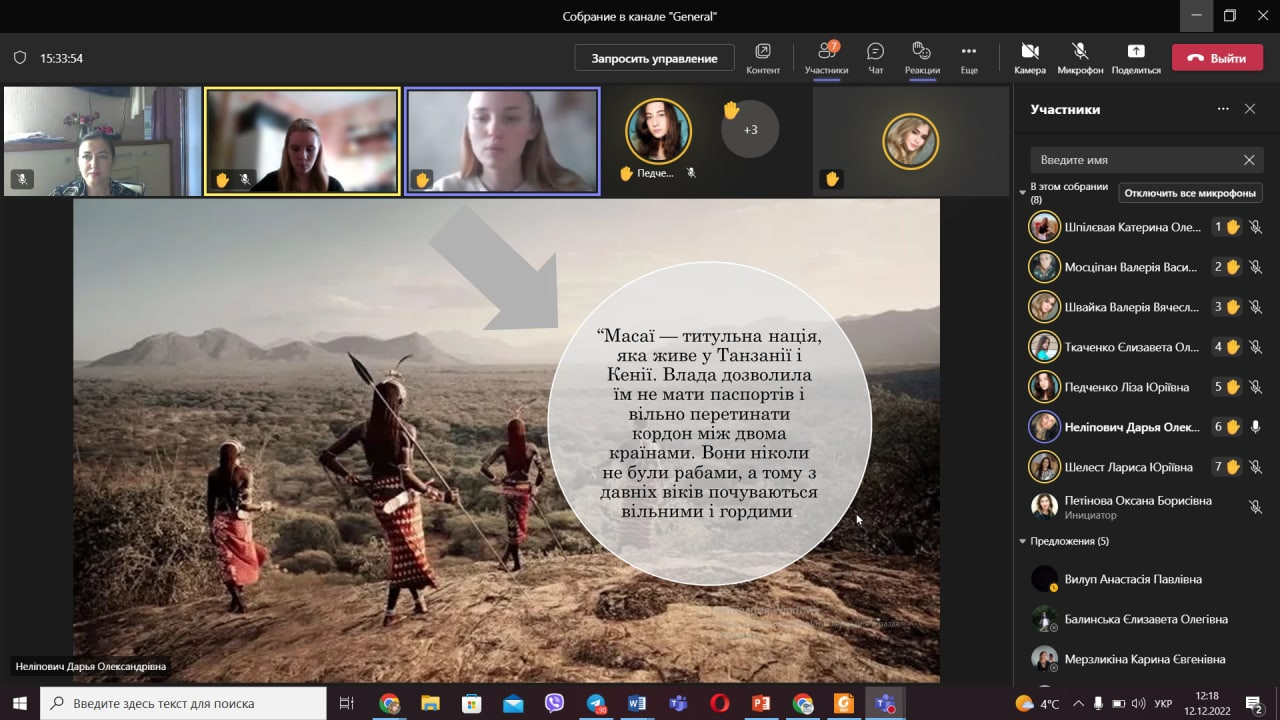Image resolution: width=1280 pixels, height=720 pixels.
Task: Click the shield security icon near timer
Action: tap(20, 58)
